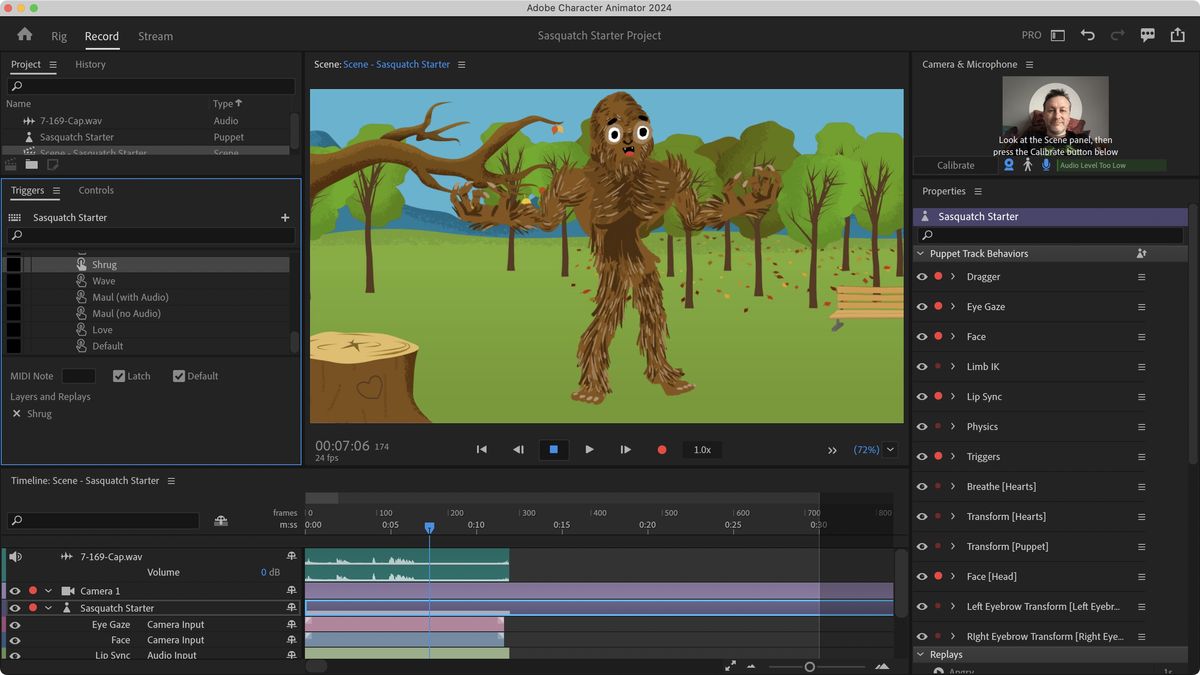
Task: Click the Dragger behavior menu icon
Action: [1140, 276]
